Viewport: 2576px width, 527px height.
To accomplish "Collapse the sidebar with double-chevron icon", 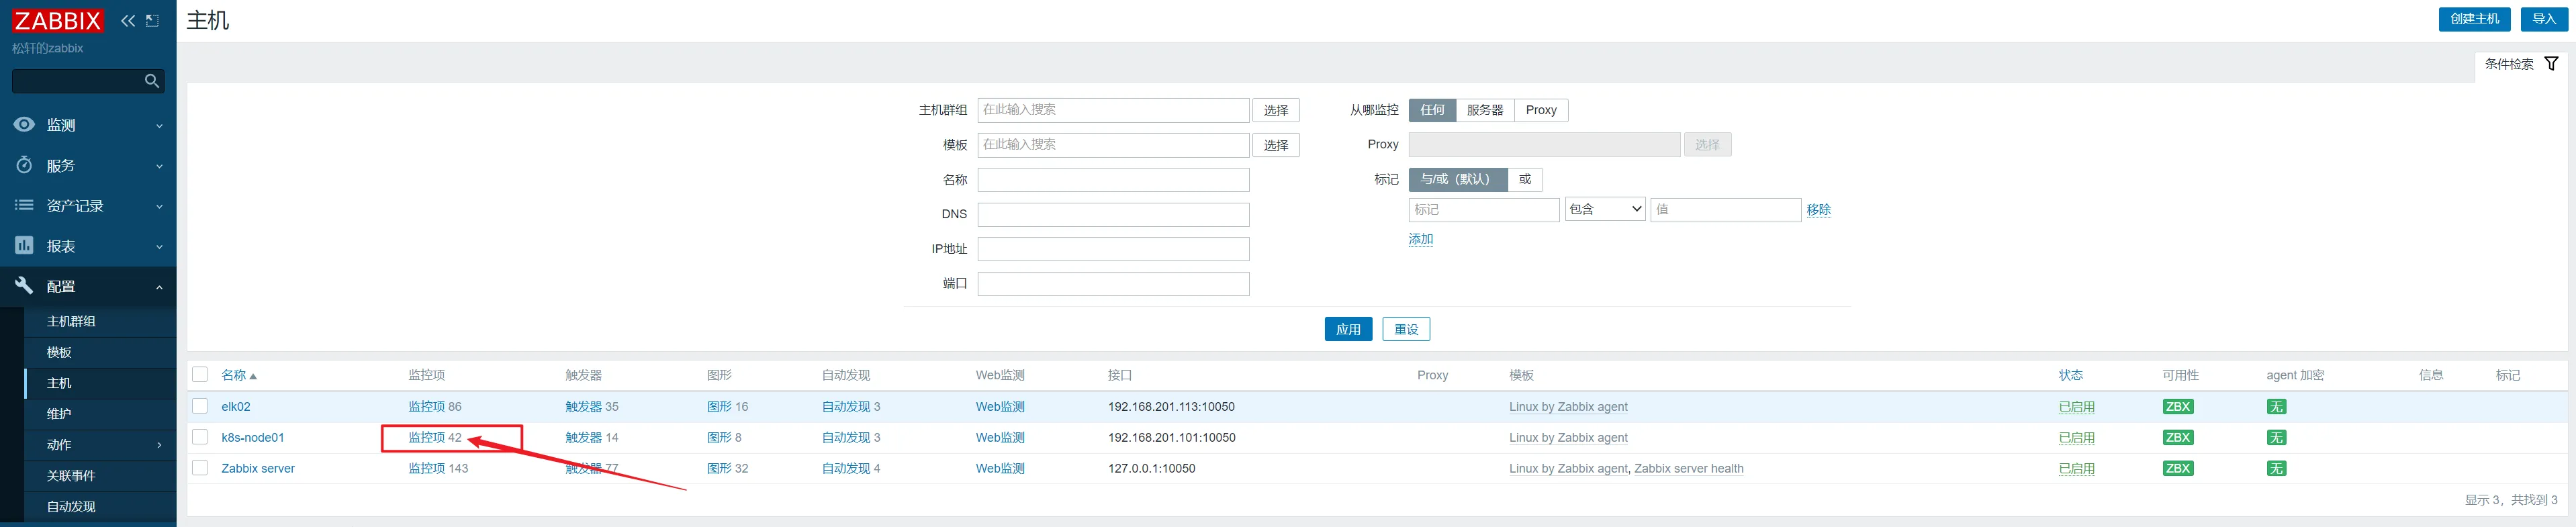I will click(x=128, y=21).
